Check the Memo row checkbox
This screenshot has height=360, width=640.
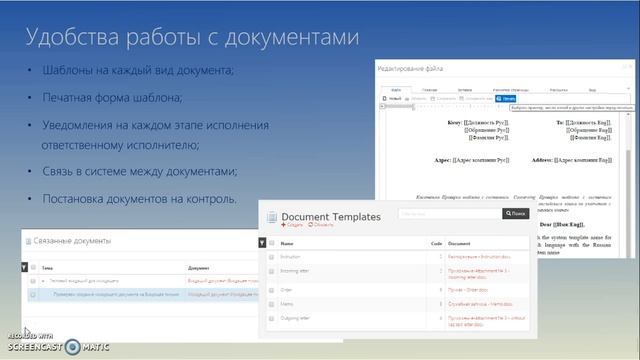point(271,304)
